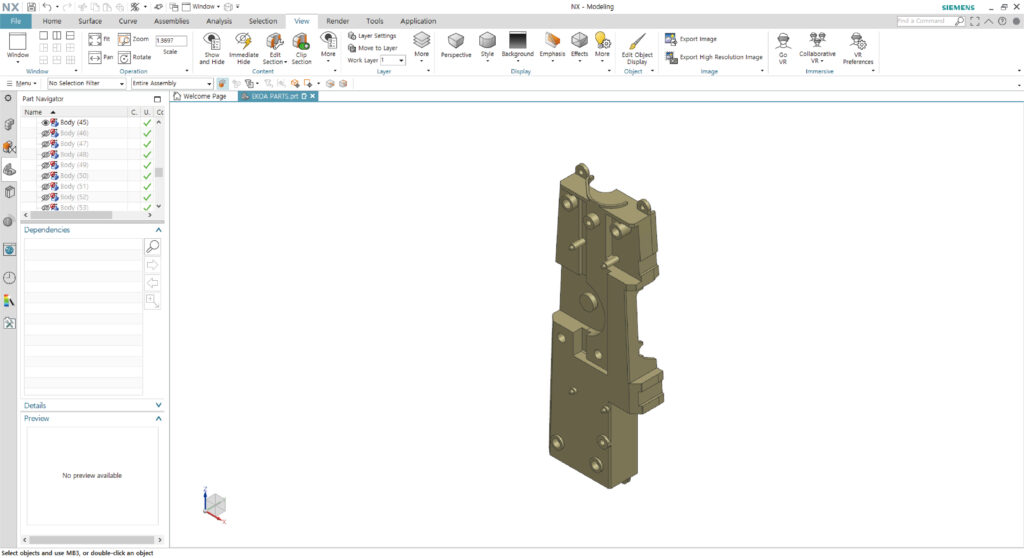Click Move to Layer
Viewport: 1024px width, 558px height.
point(373,48)
